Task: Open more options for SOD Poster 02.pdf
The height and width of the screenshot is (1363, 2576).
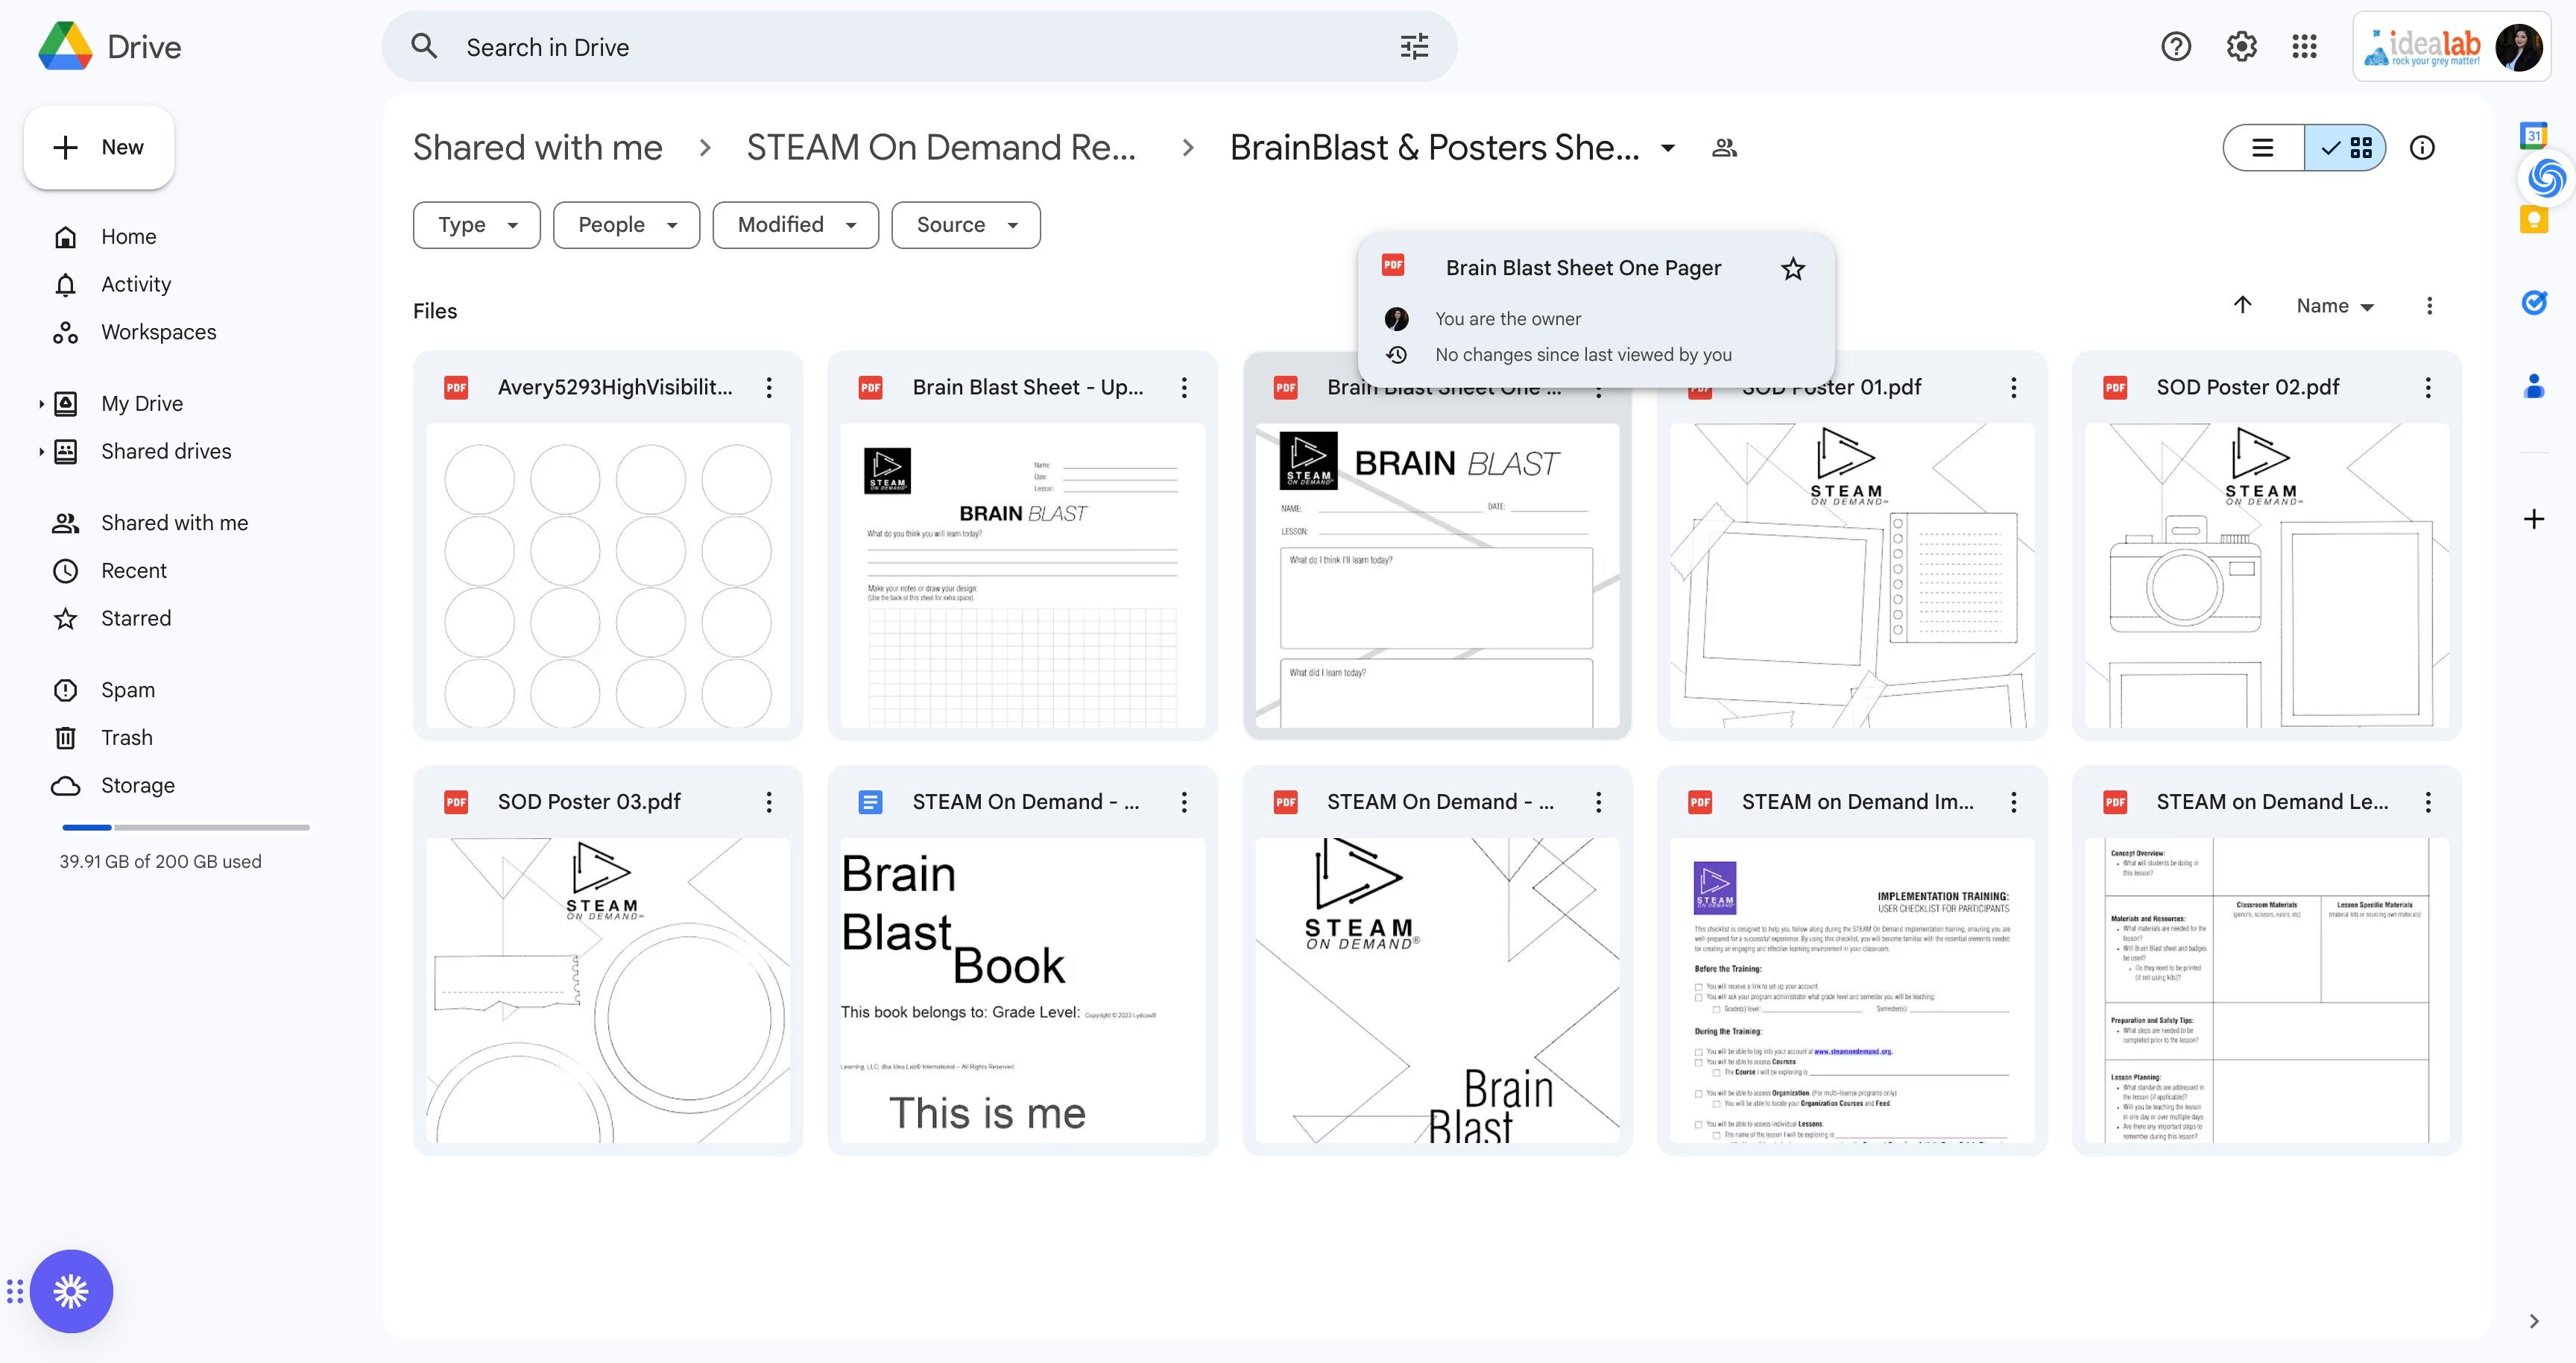Action: pyautogui.click(x=2427, y=388)
